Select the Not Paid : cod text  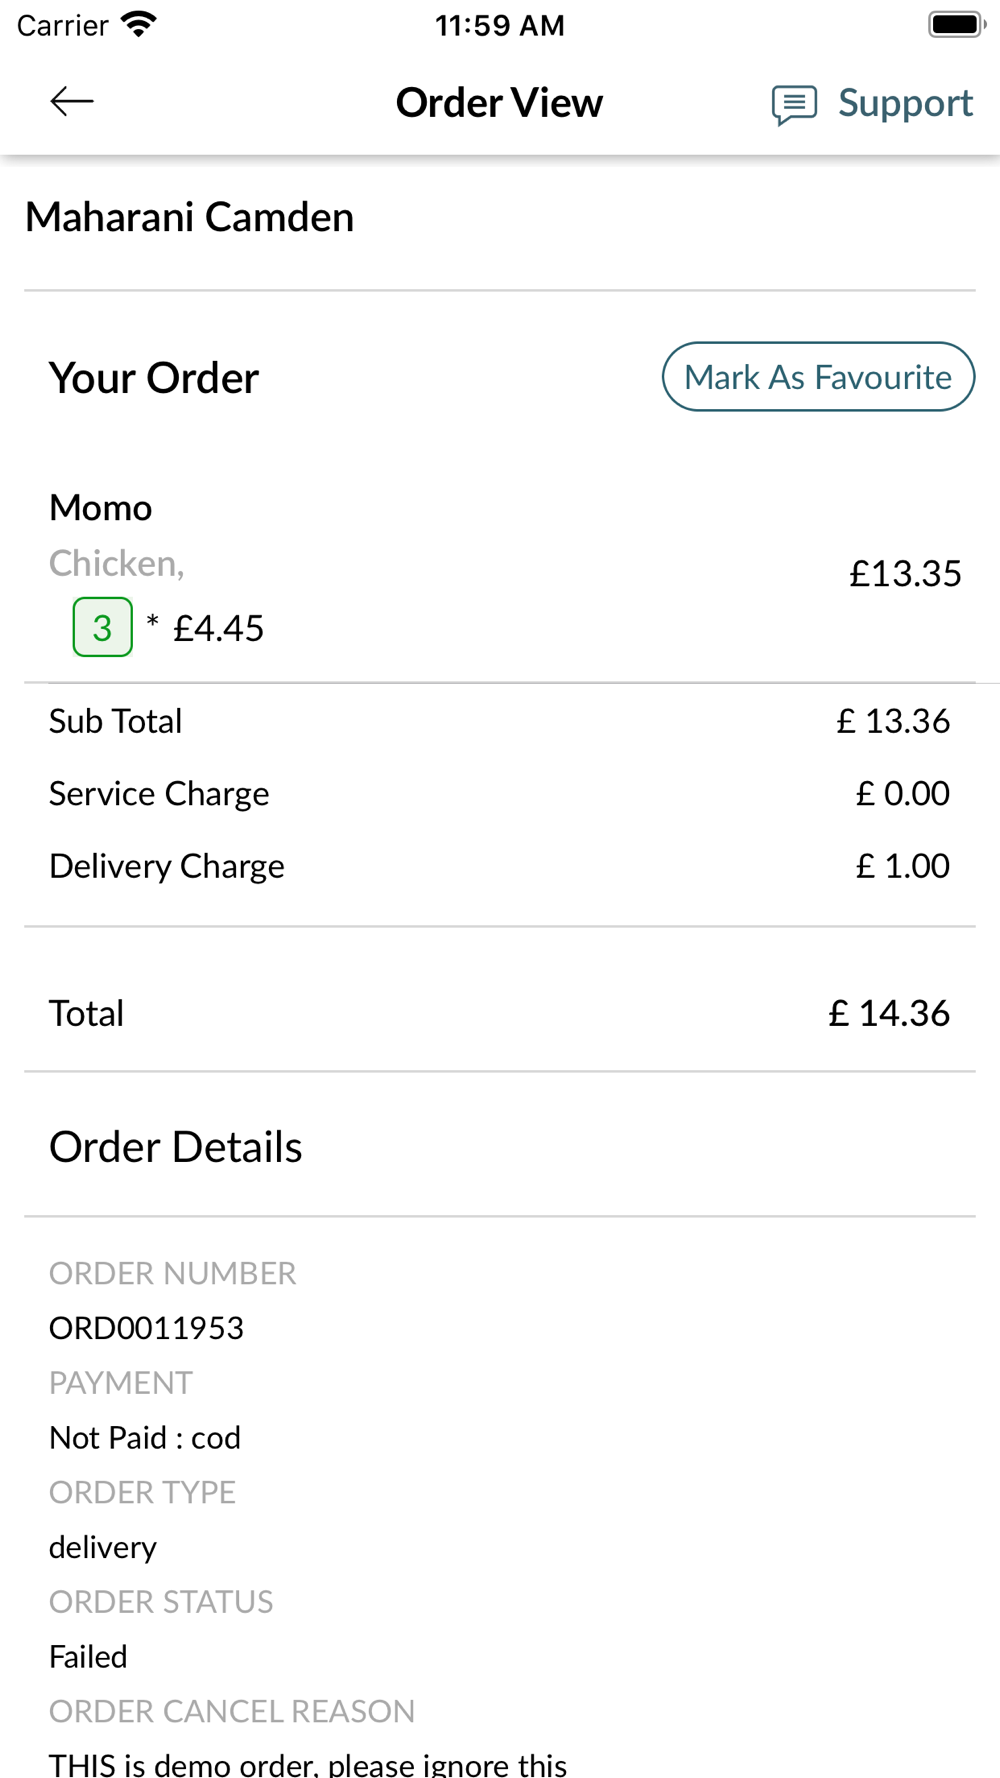145,1438
